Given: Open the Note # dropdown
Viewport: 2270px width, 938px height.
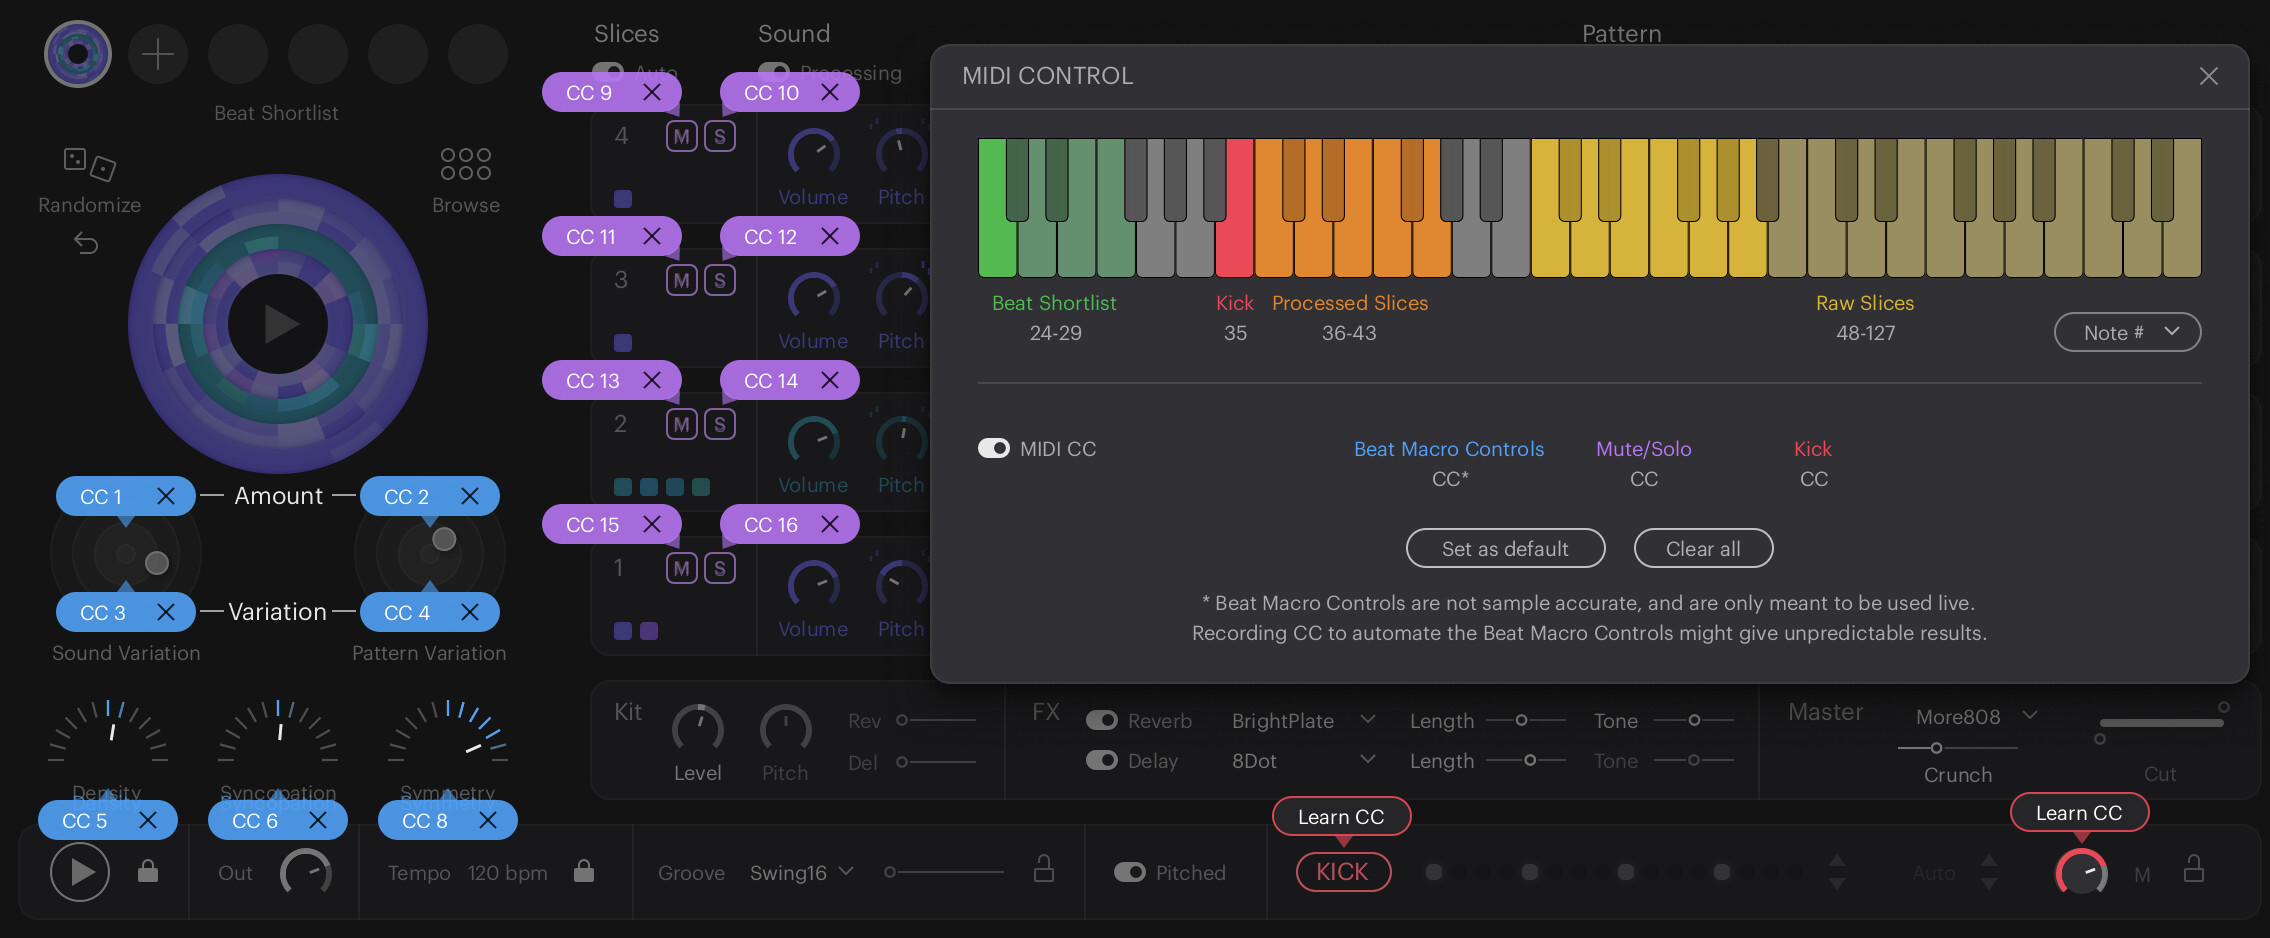Looking at the screenshot, I should pyautogui.click(x=2127, y=333).
